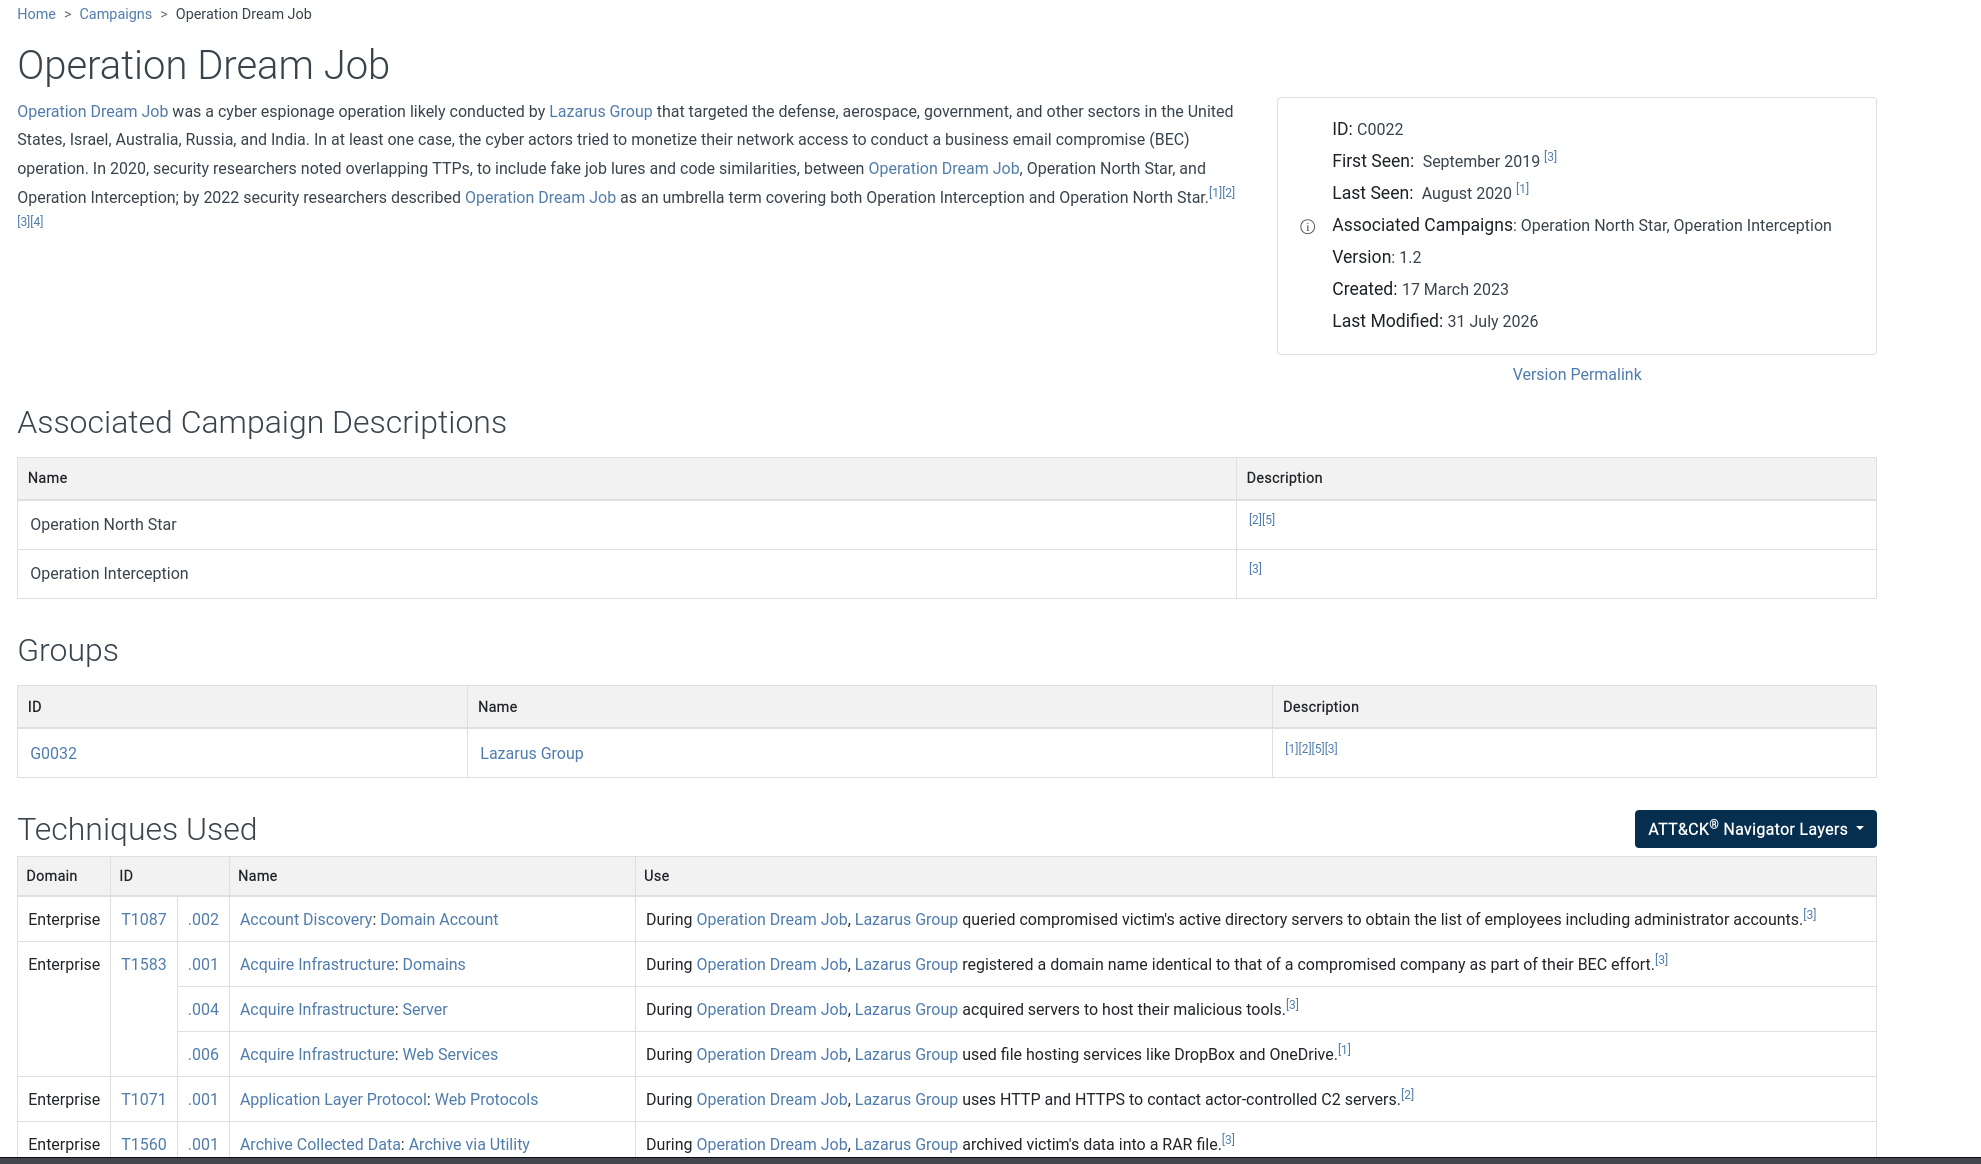Open Web Protocols sub-technique link
Image resolution: width=1981 pixels, height=1164 pixels.
[486, 1099]
